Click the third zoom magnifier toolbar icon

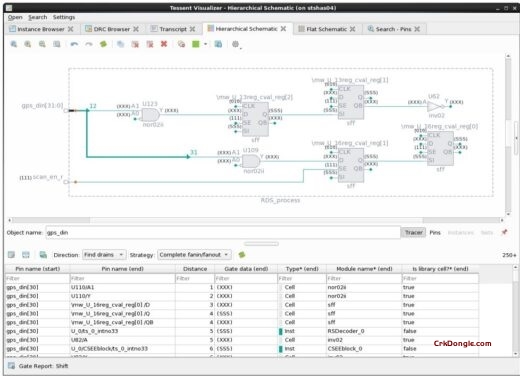(42, 44)
